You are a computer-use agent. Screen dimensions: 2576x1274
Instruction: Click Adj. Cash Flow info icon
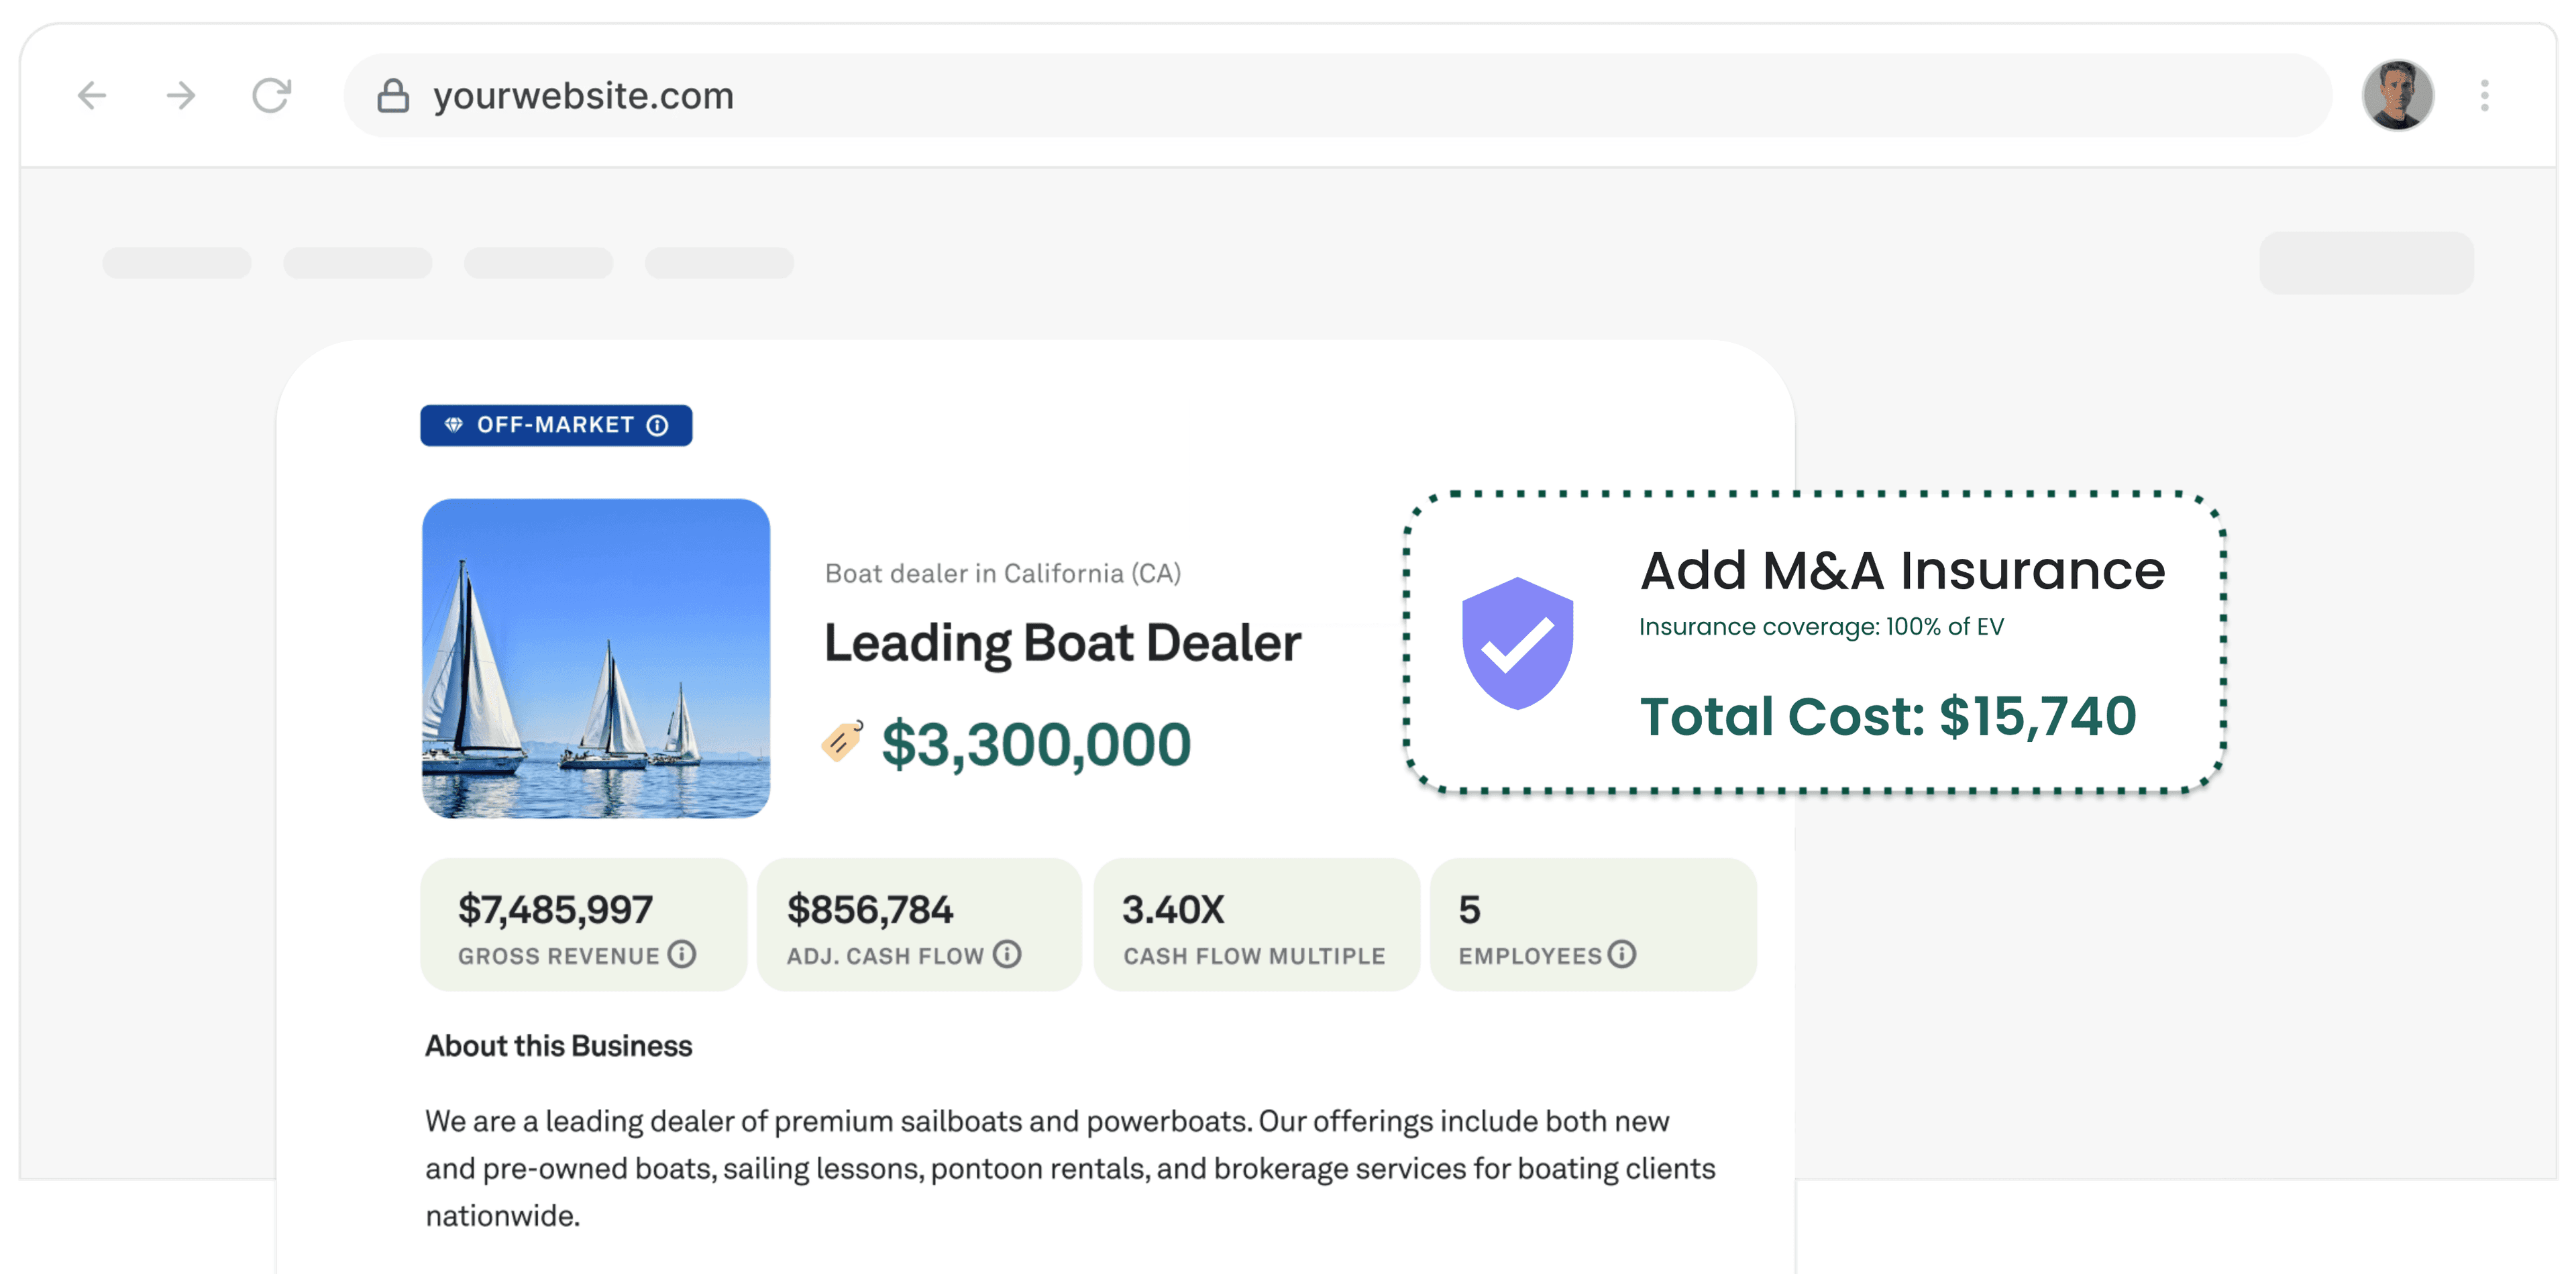coord(1007,954)
